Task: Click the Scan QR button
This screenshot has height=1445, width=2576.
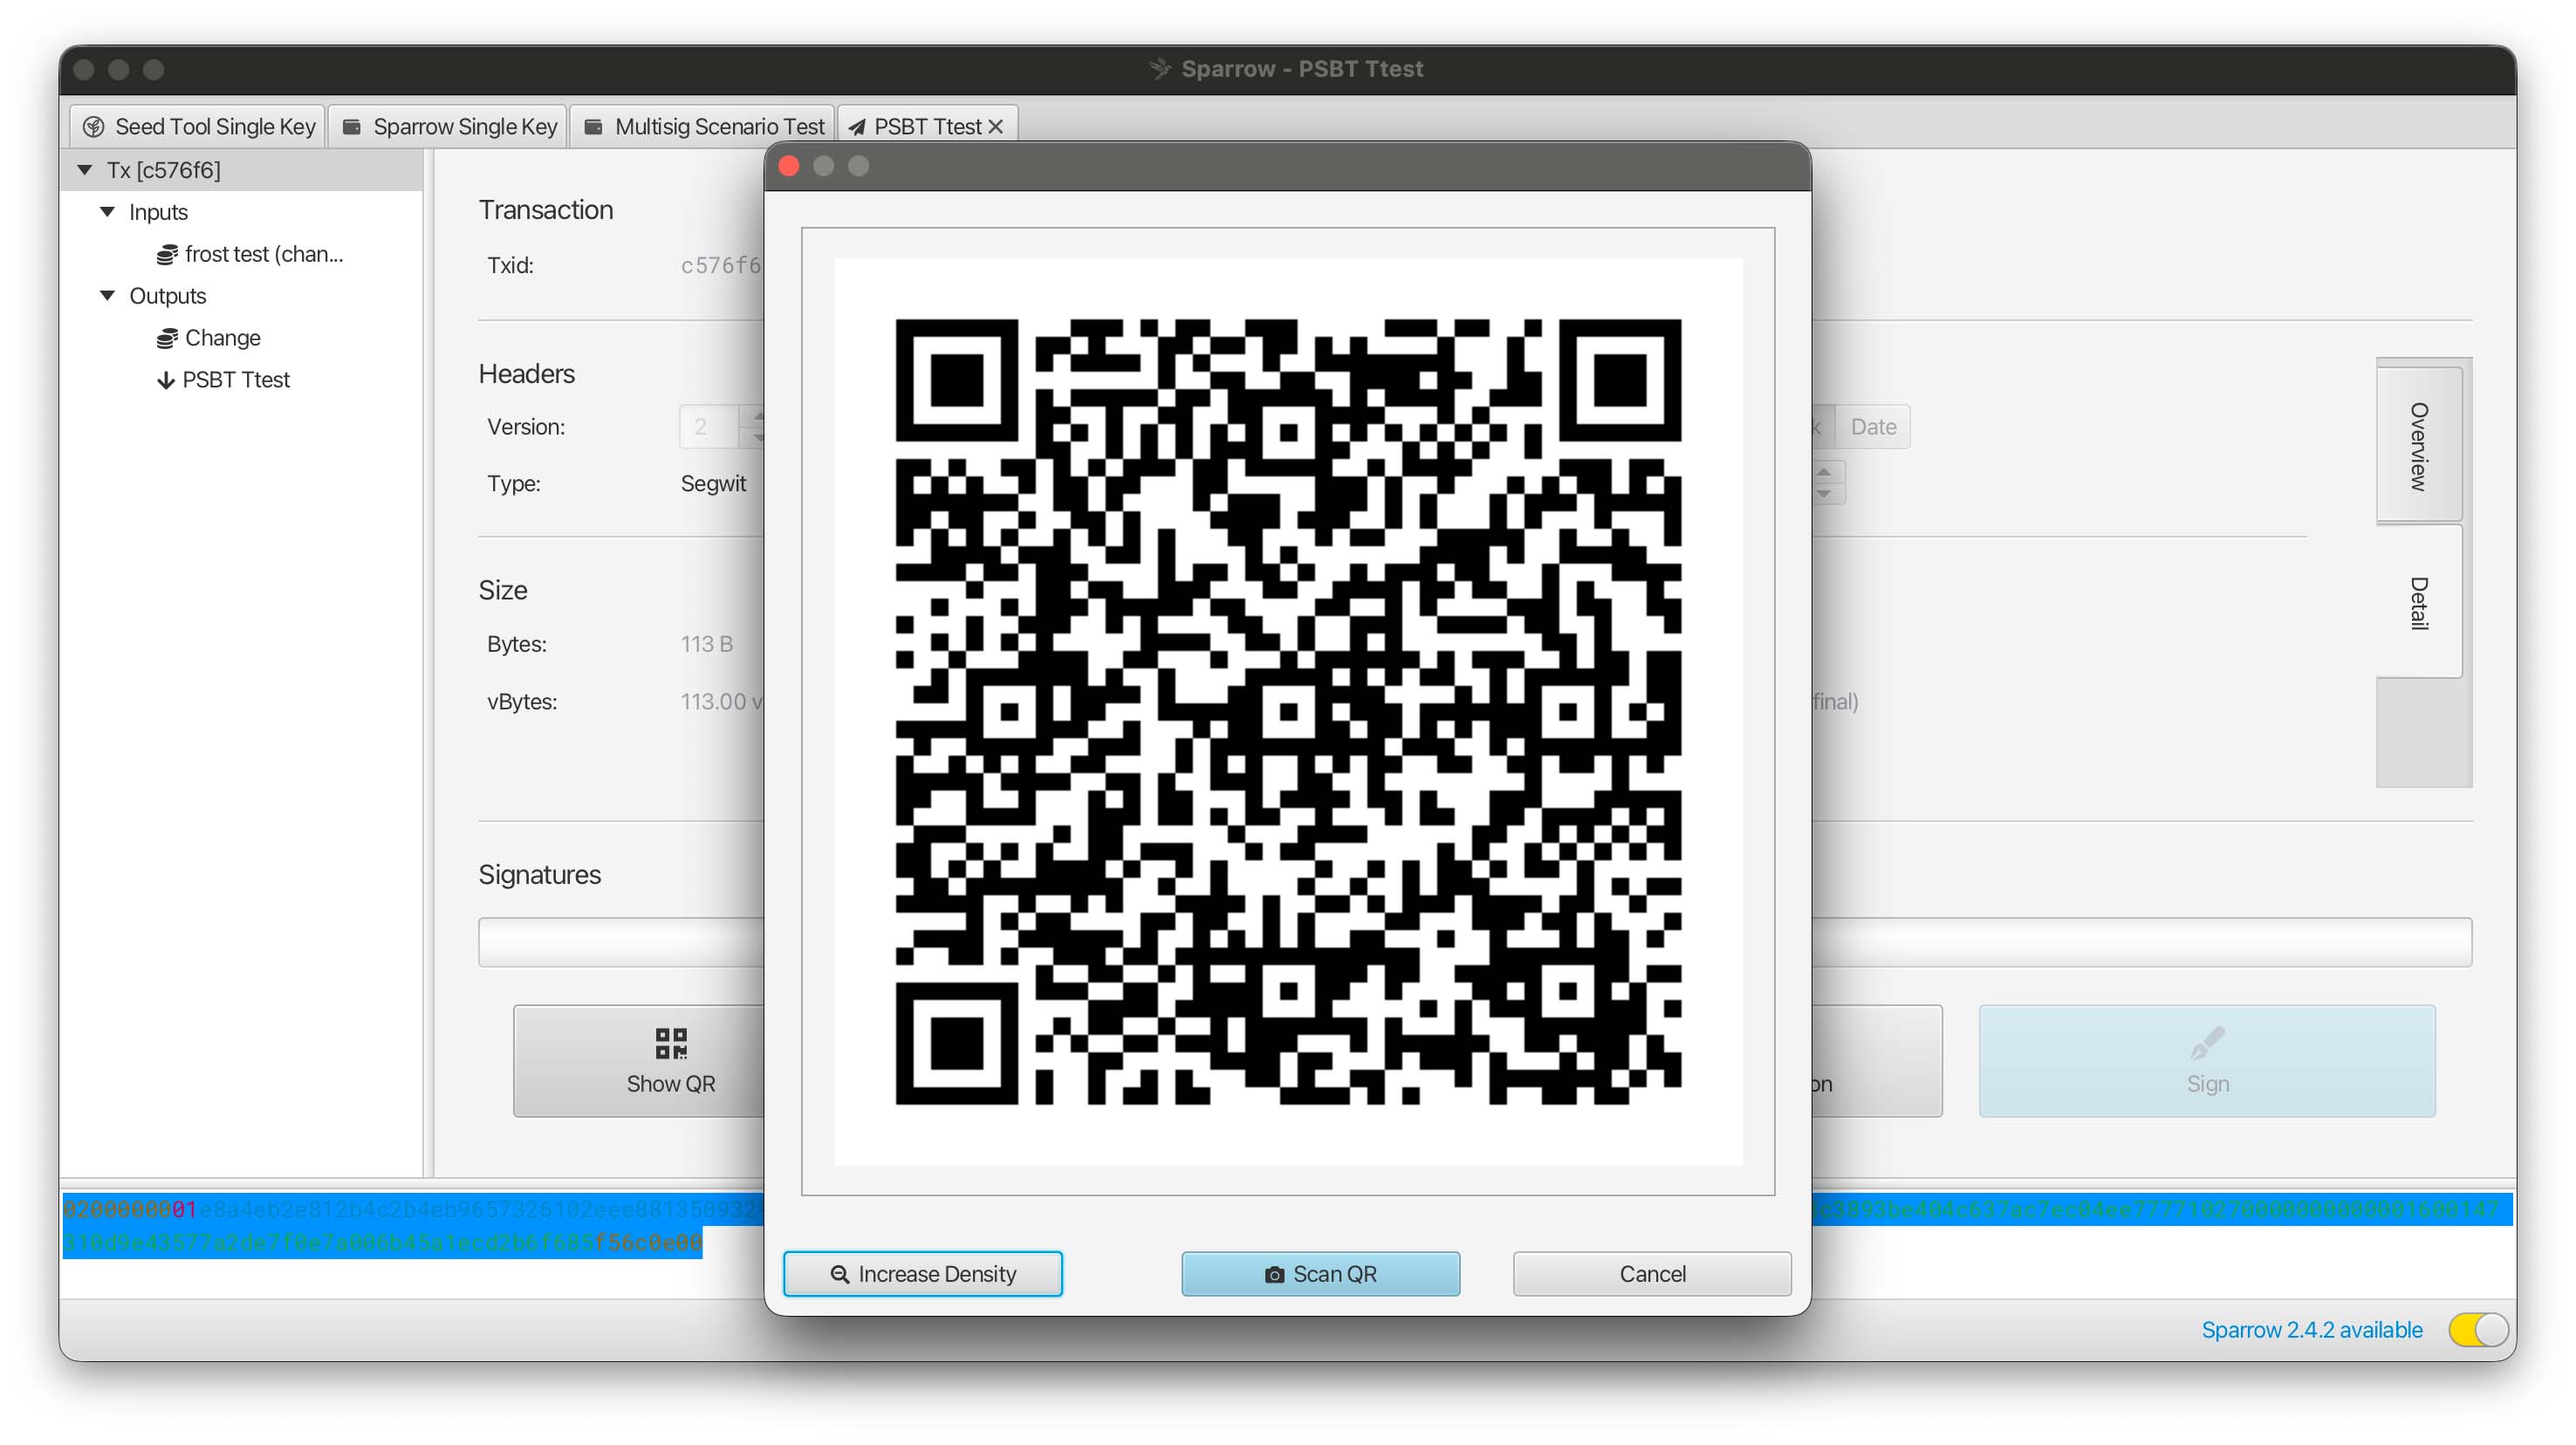Action: tap(1320, 1274)
